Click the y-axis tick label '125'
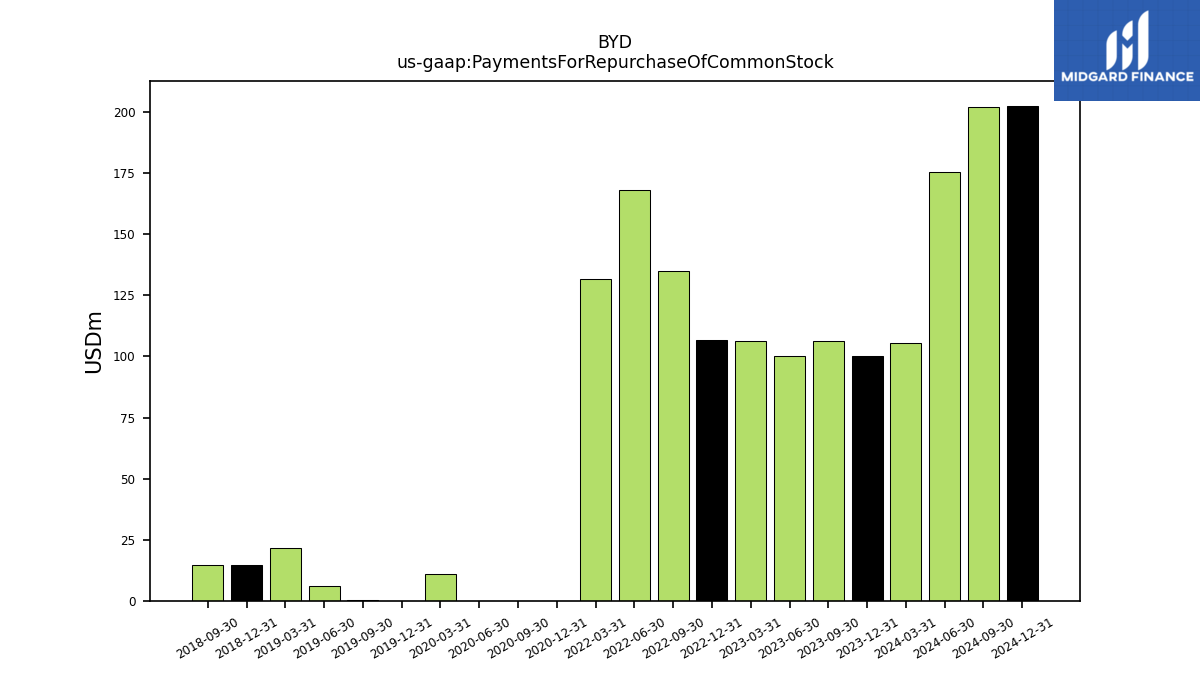 pos(125,296)
